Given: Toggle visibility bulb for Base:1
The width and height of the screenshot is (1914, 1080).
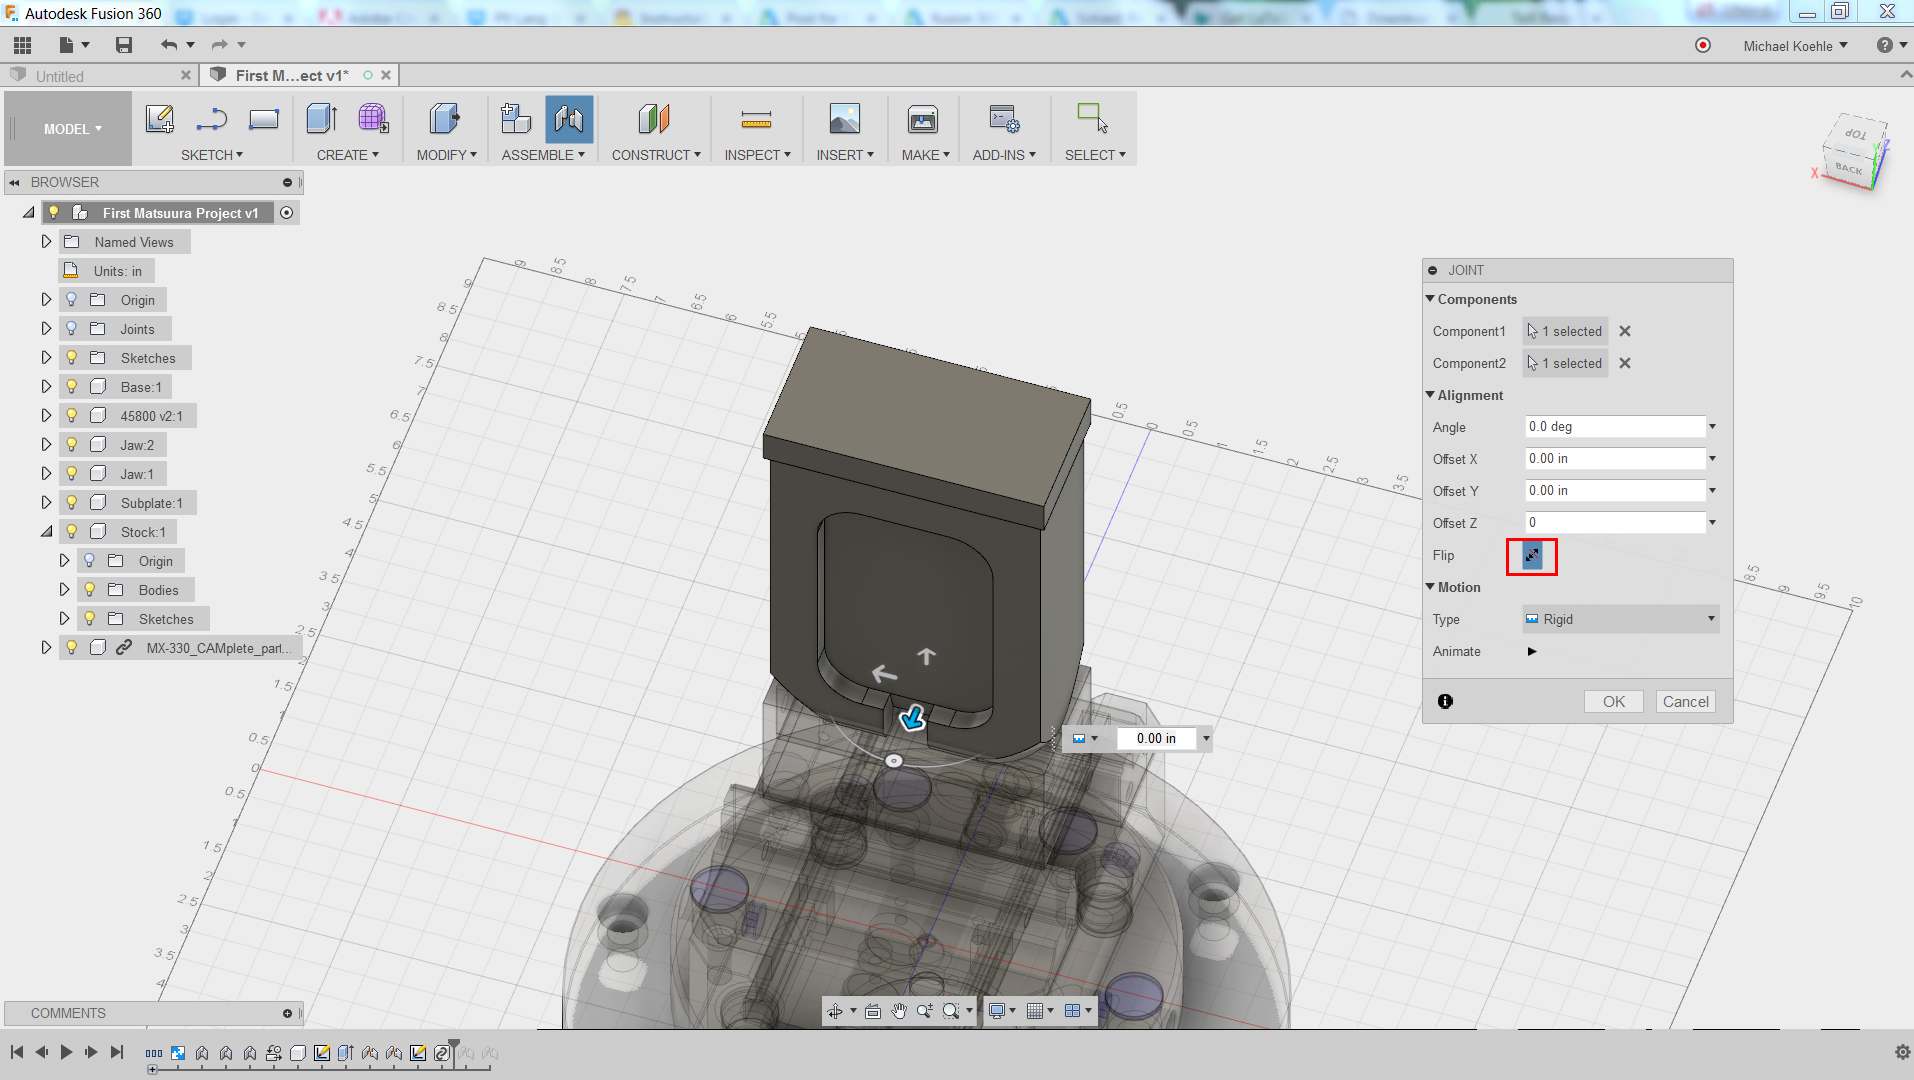Looking at the screenshot, I should point(72,387).
